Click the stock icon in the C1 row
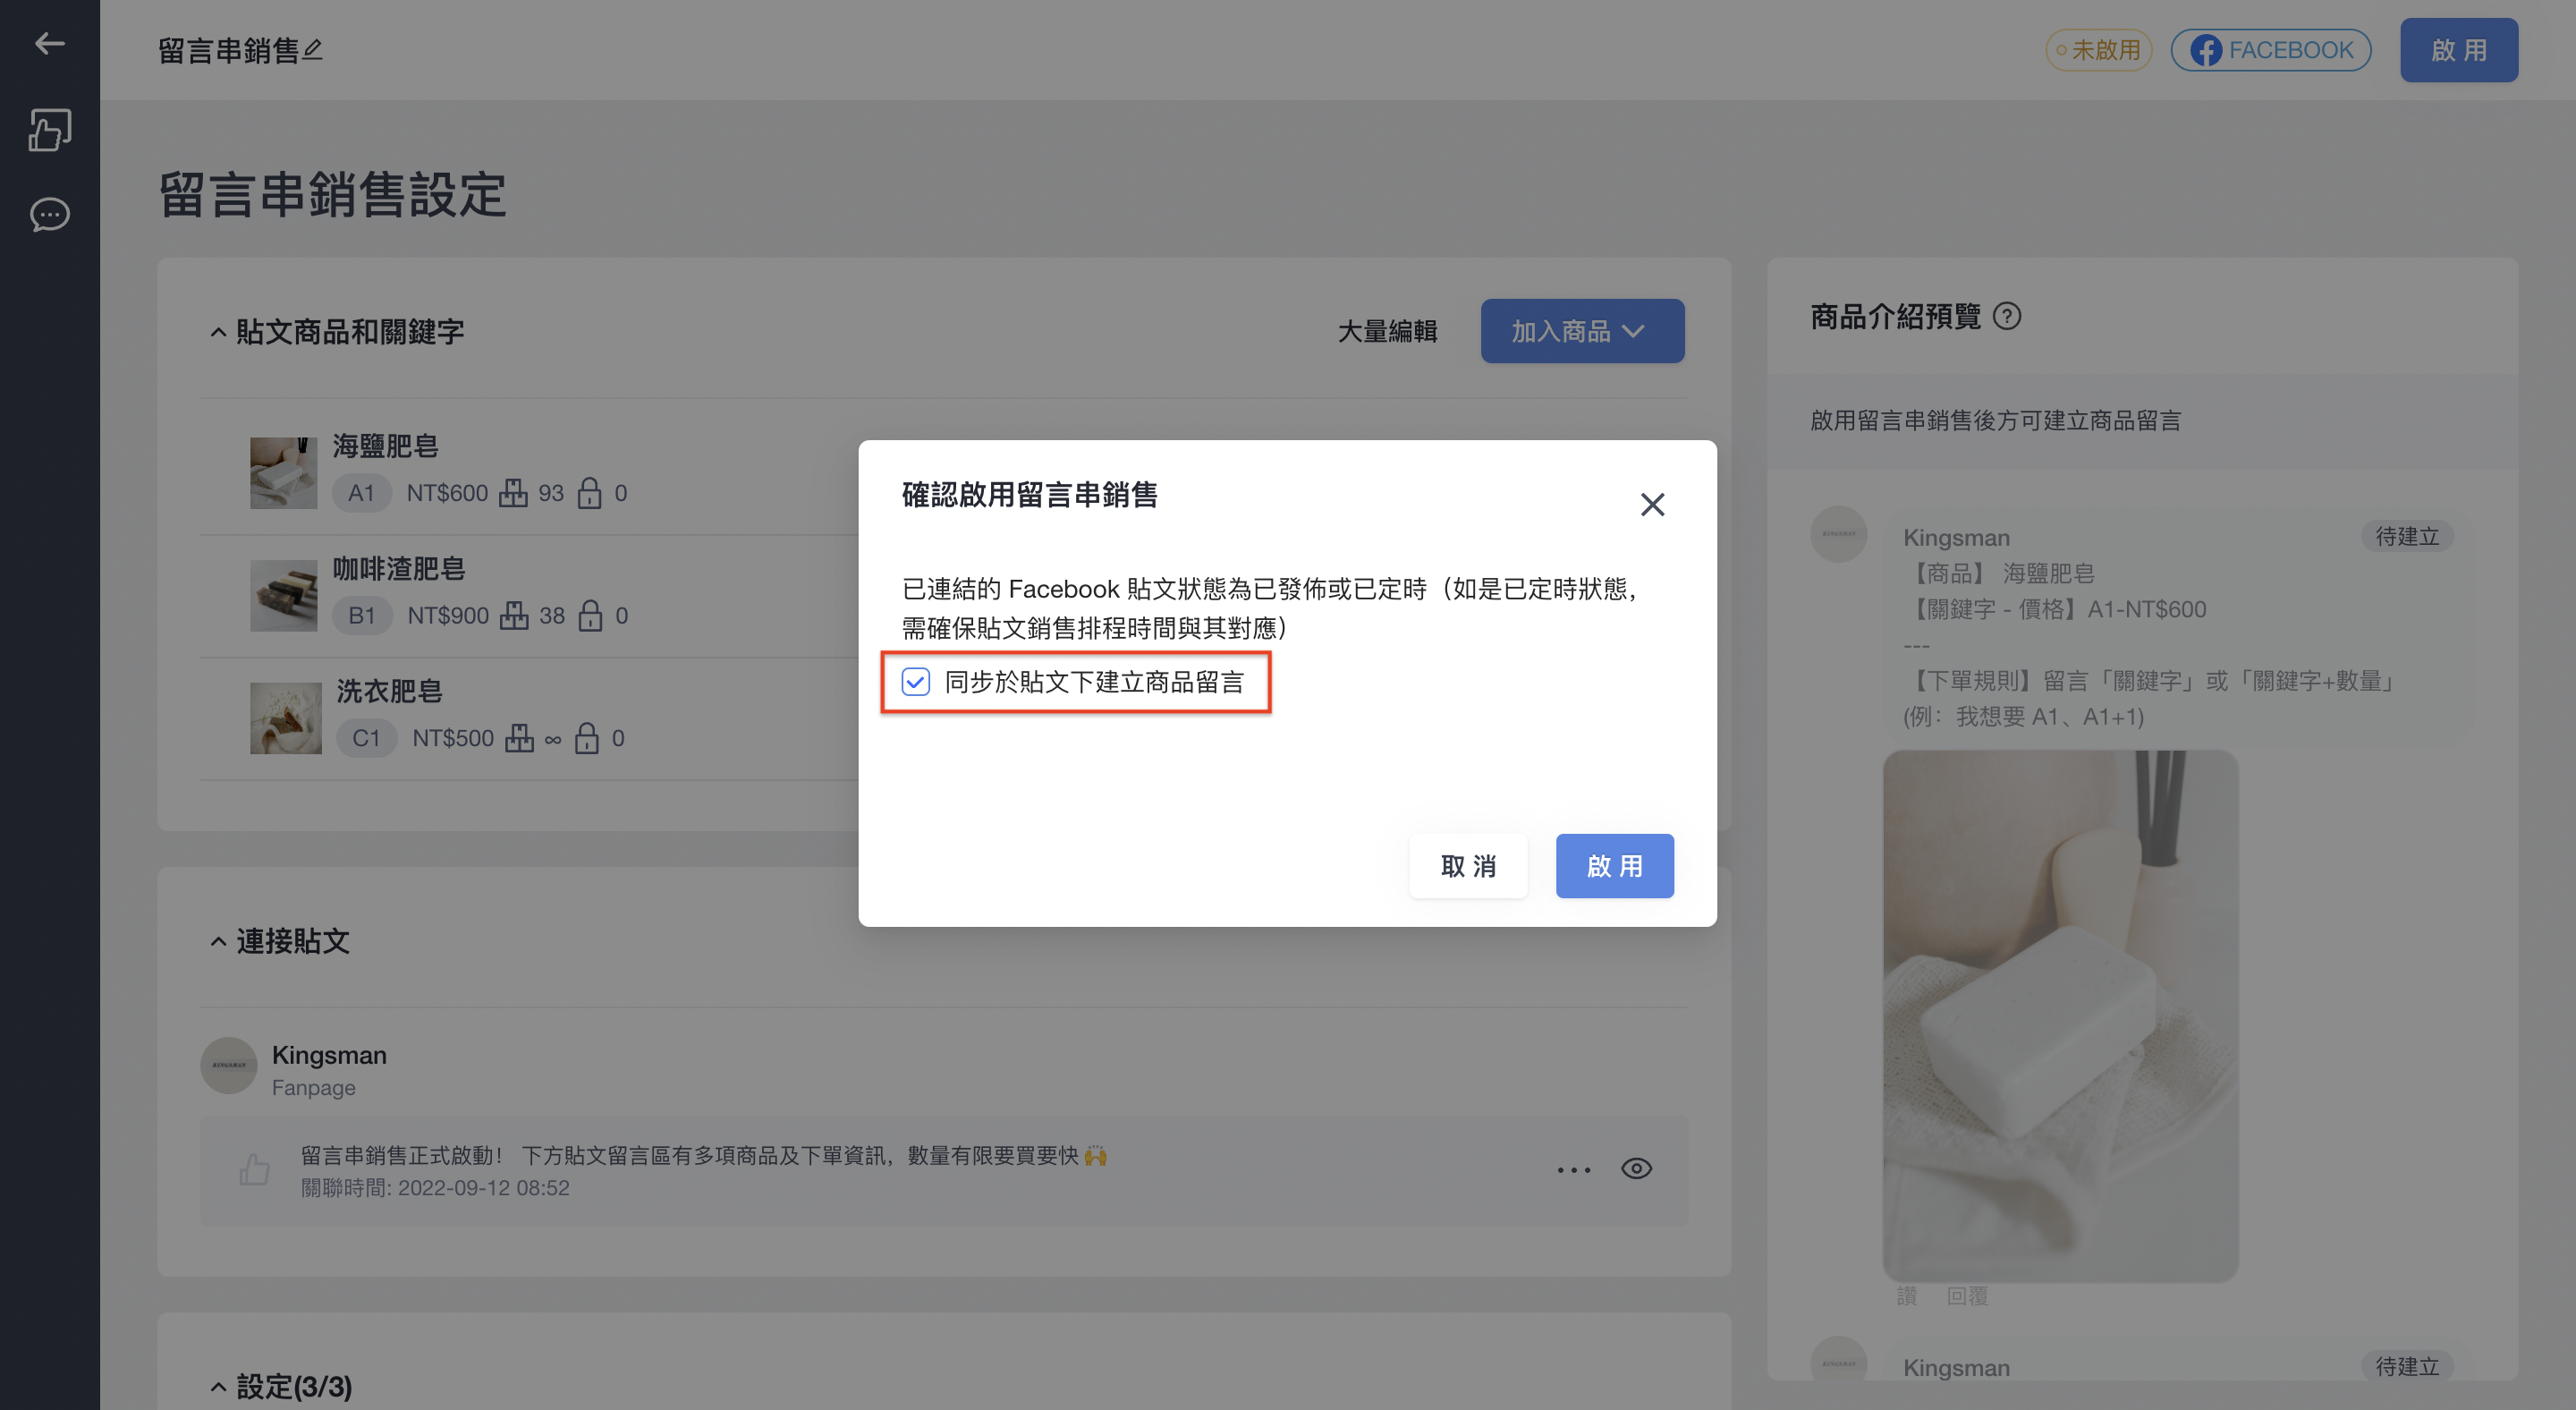Image resolution: width=2576 pixels, height=1410 pixels. (519, 738)
